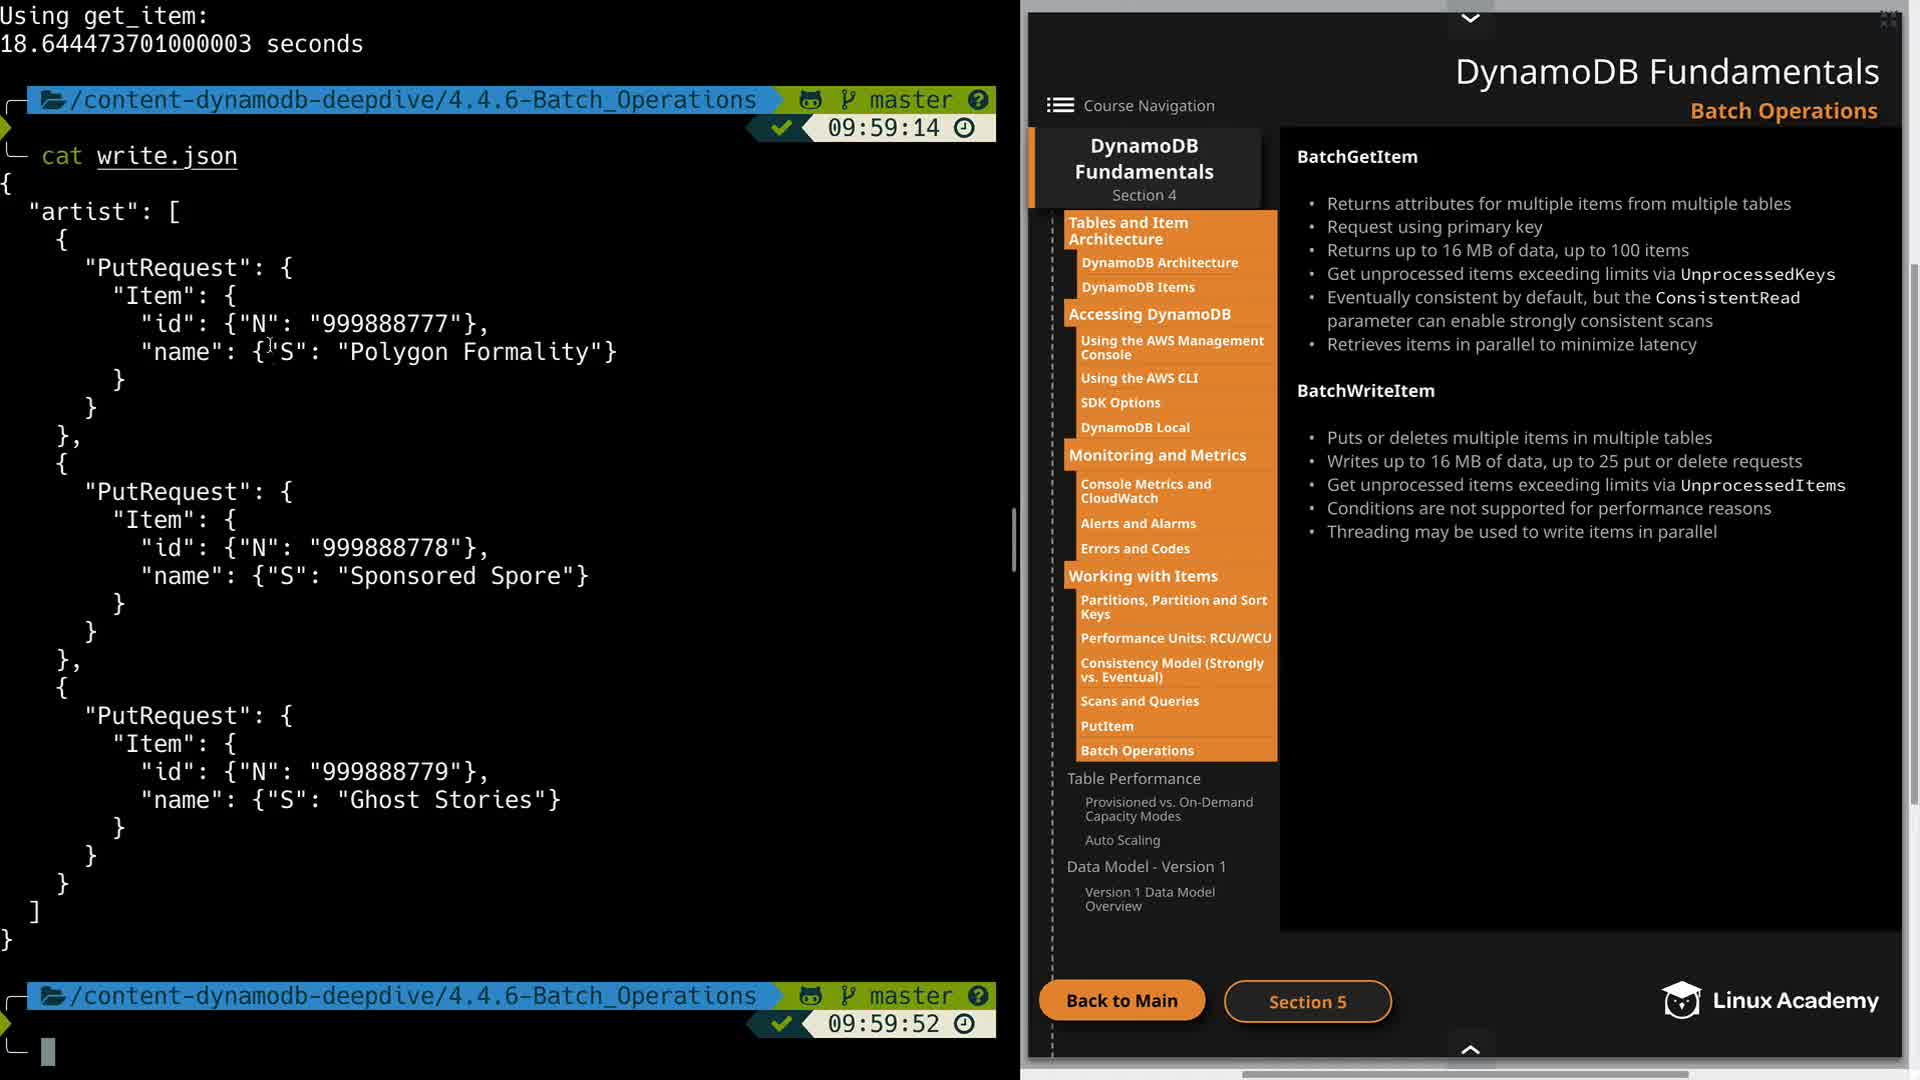The height and width of the screenshot is (1080, 1920).
Task: Go to Using the AWS CLI lesson
Action: [1138, 378]
